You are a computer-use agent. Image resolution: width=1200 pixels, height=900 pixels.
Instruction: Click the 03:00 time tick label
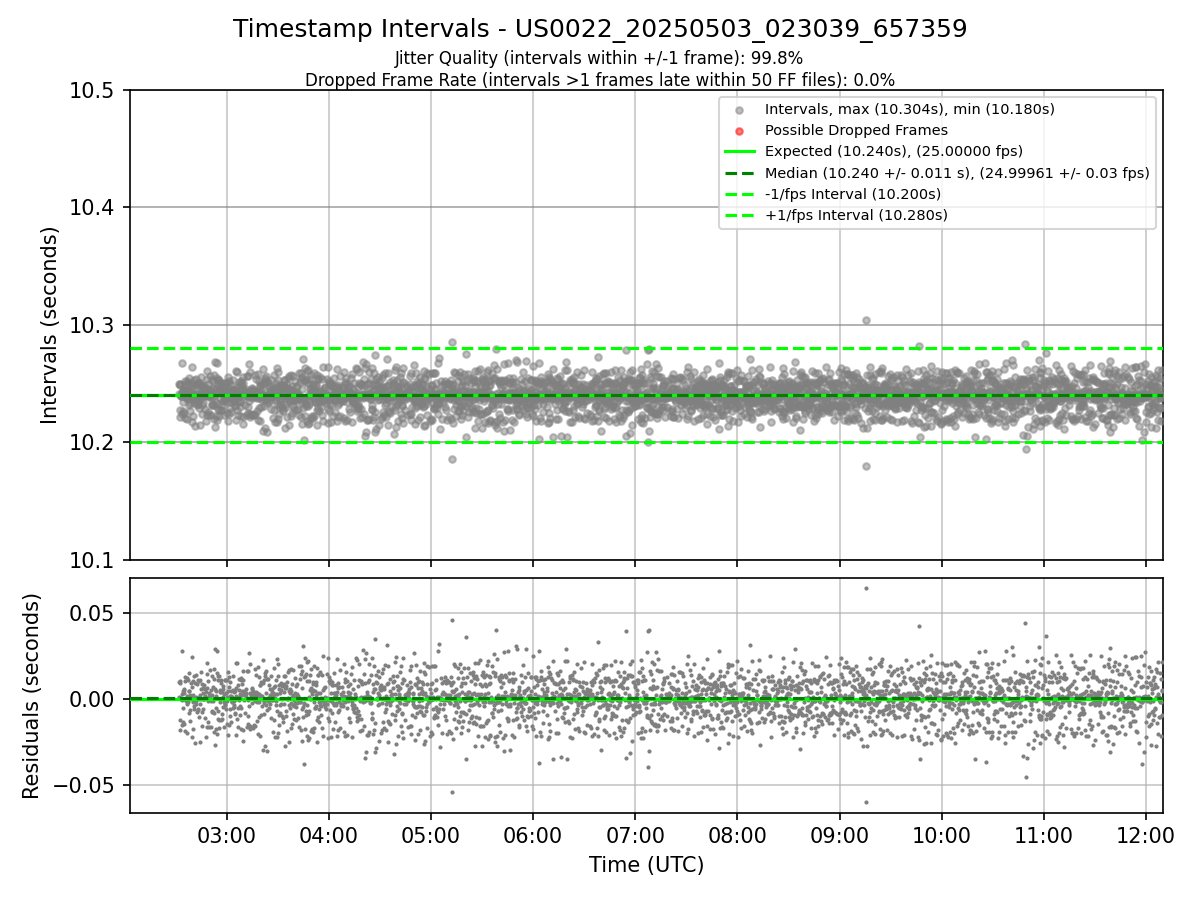click(x=227, y=836)
